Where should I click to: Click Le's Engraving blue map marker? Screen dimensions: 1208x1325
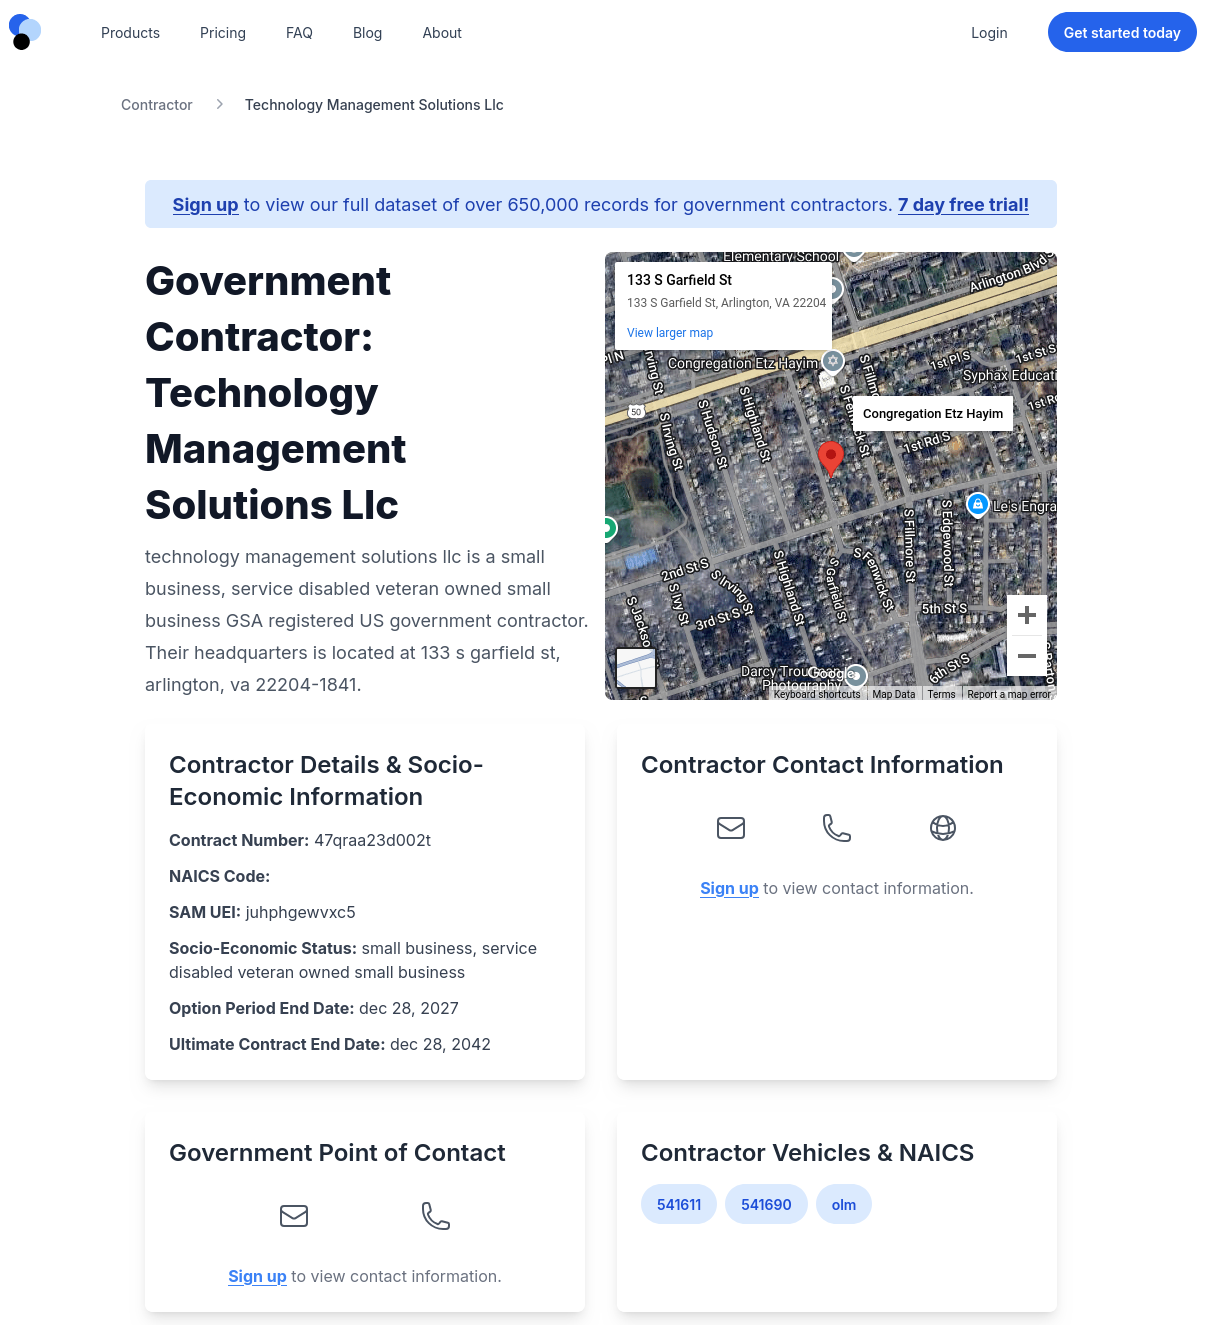978,504
